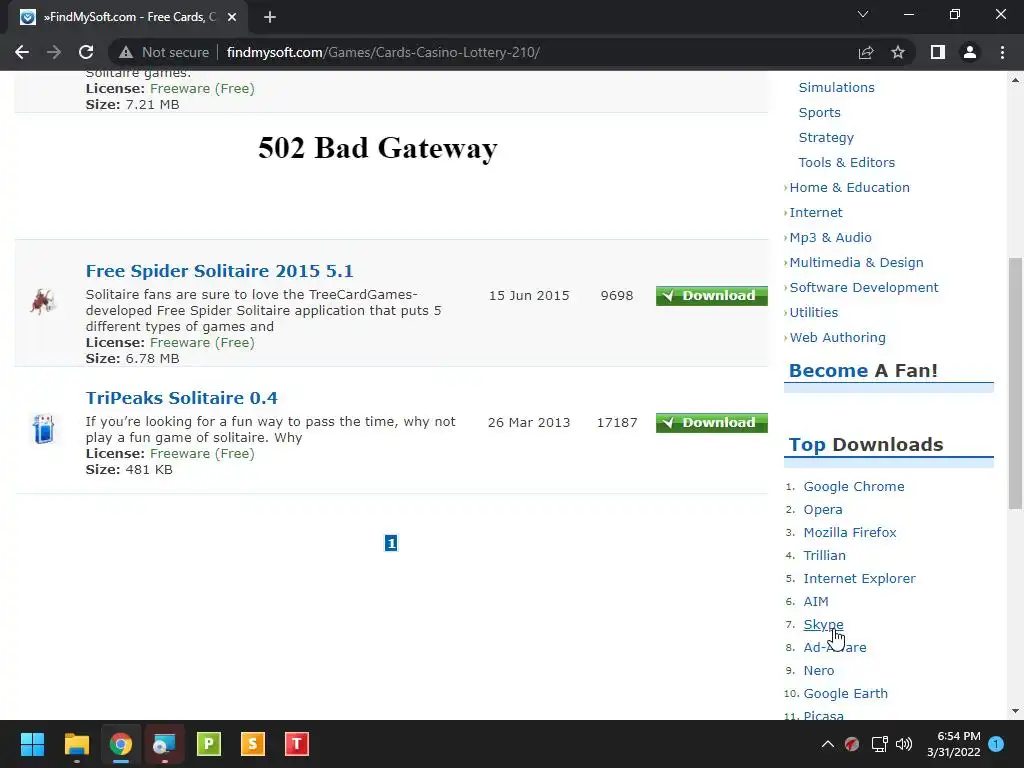Open Opera in Top Downloads

[823, 509]
